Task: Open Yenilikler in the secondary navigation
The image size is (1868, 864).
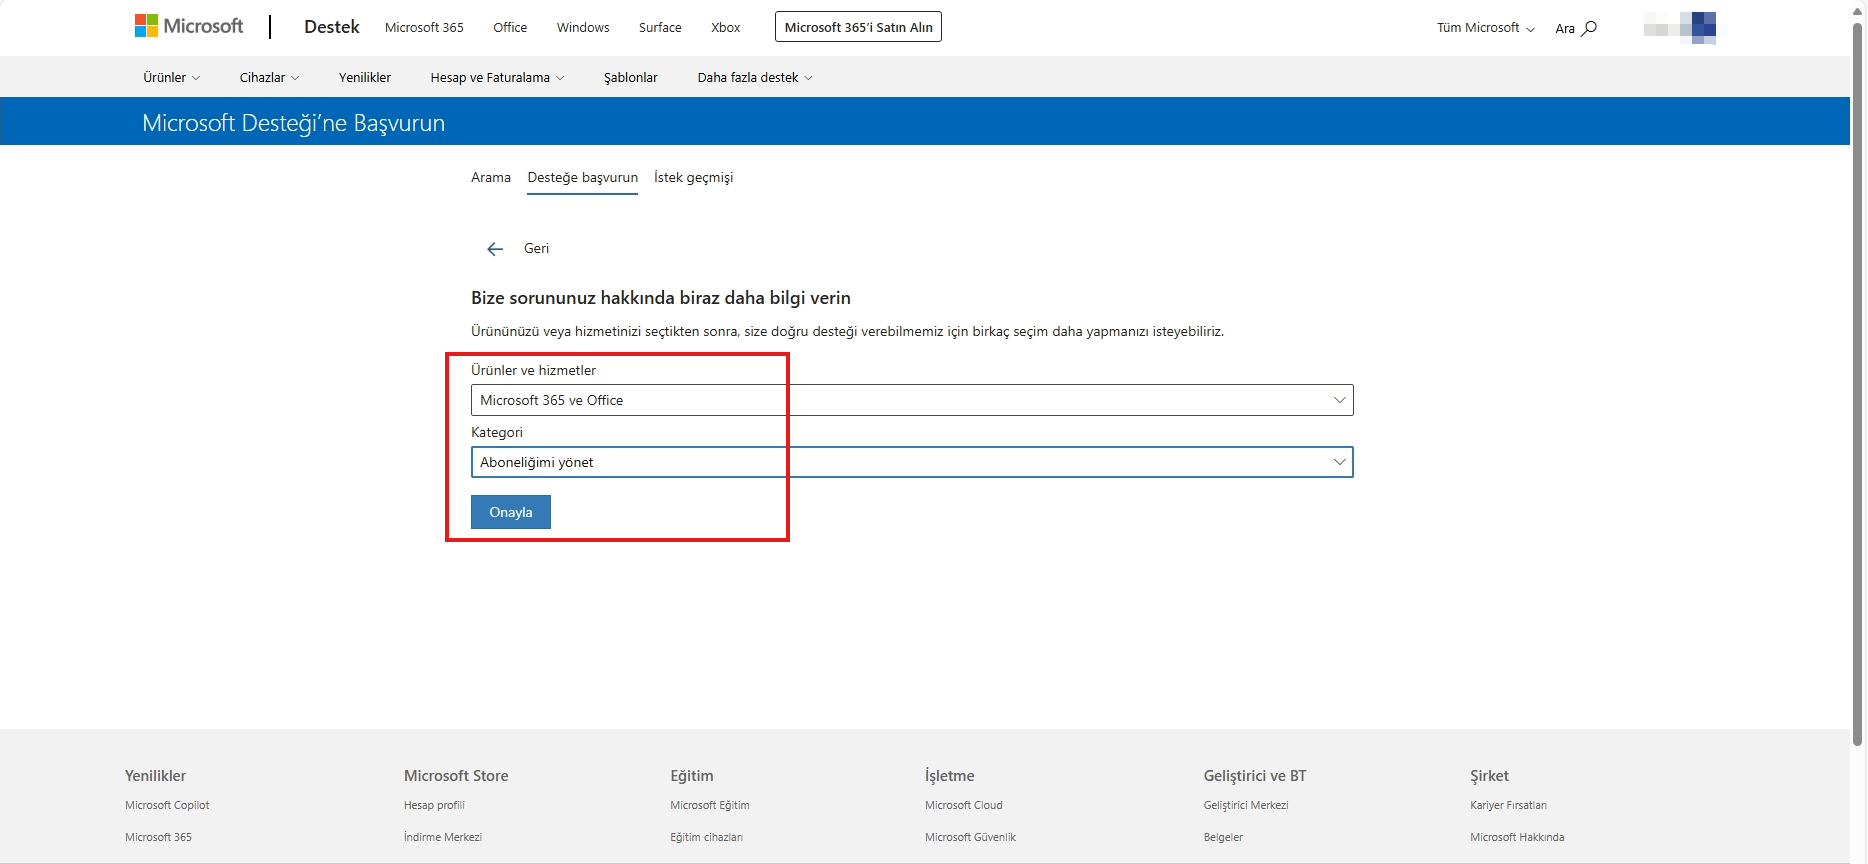Action: (x=365, y=77)
